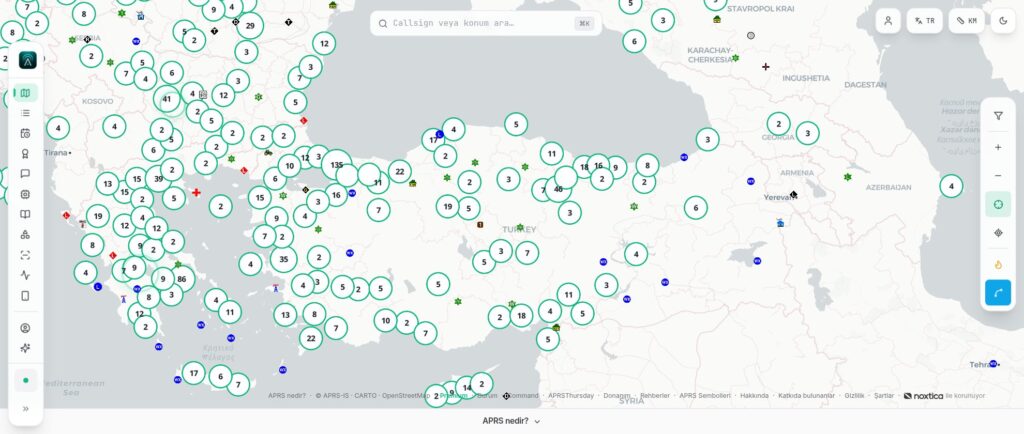
Task: Zoom out with the minus button
Action: 998,176
